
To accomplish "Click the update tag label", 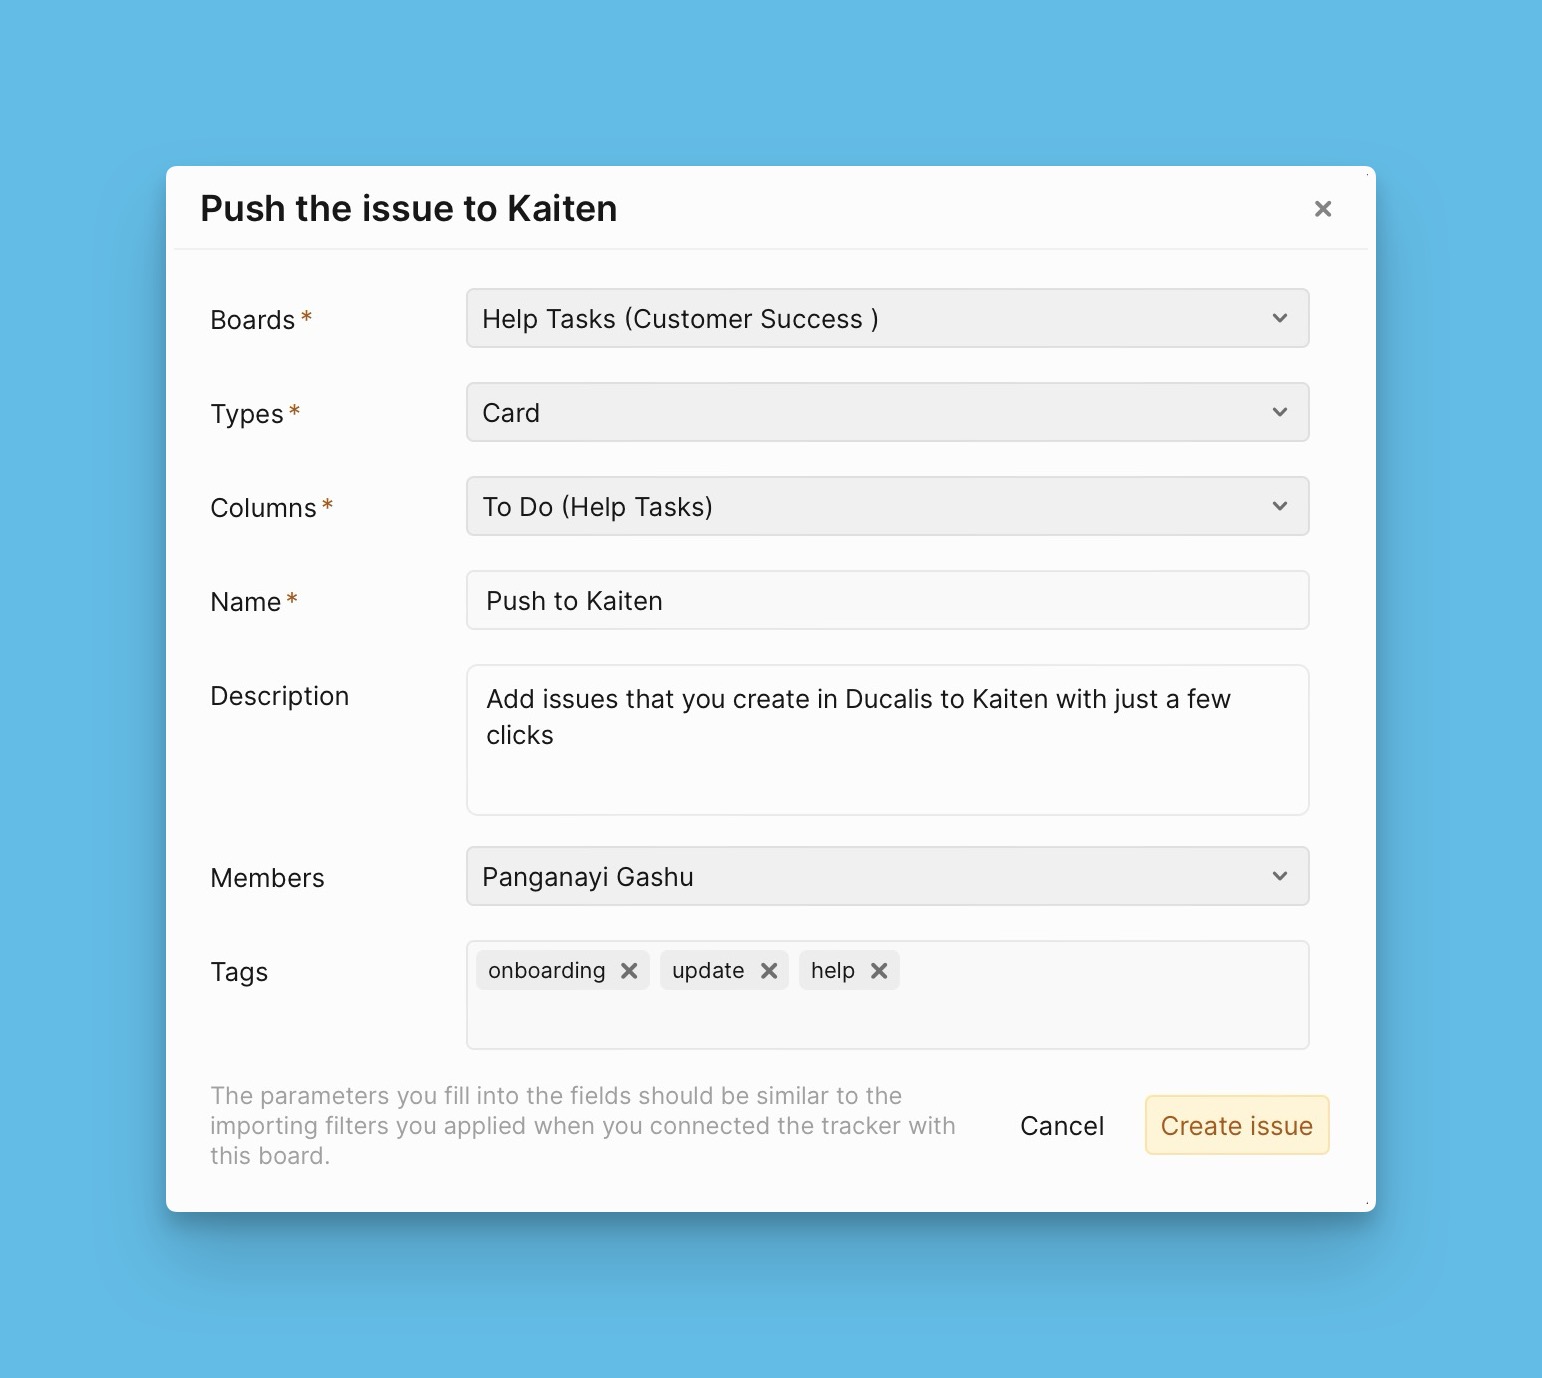I will (x=708, y=971).
